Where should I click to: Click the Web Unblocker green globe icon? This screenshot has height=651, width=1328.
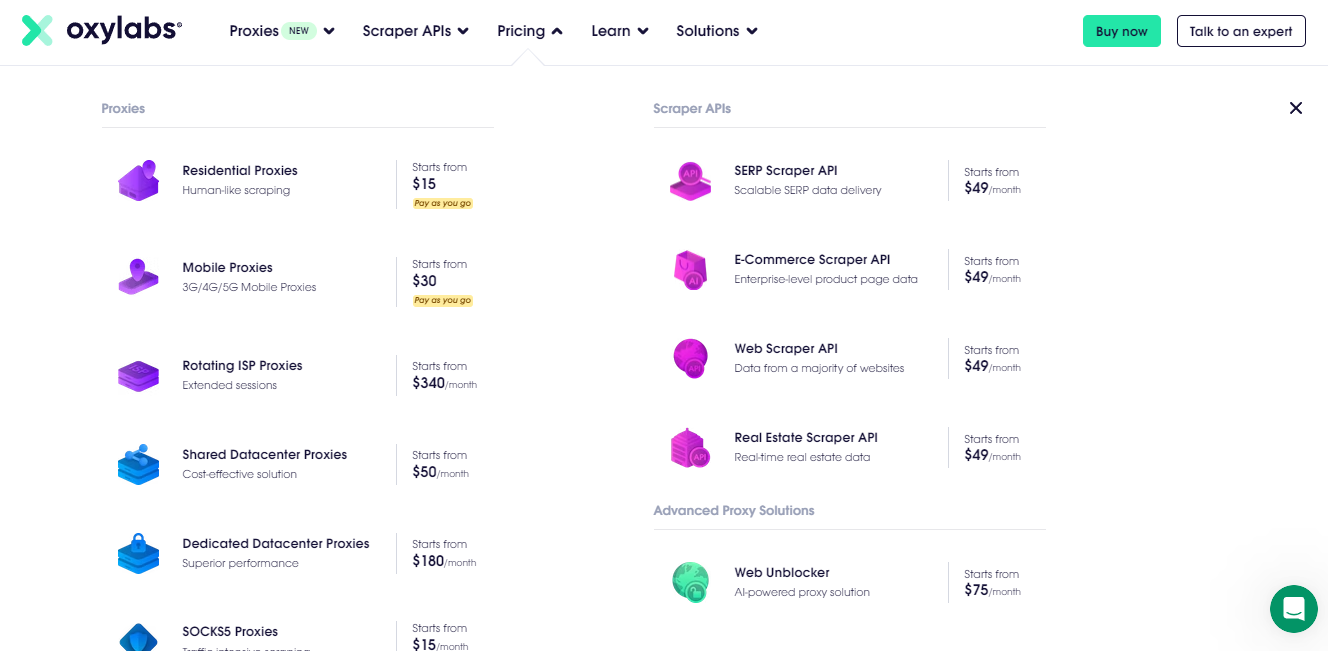(690, 582)
